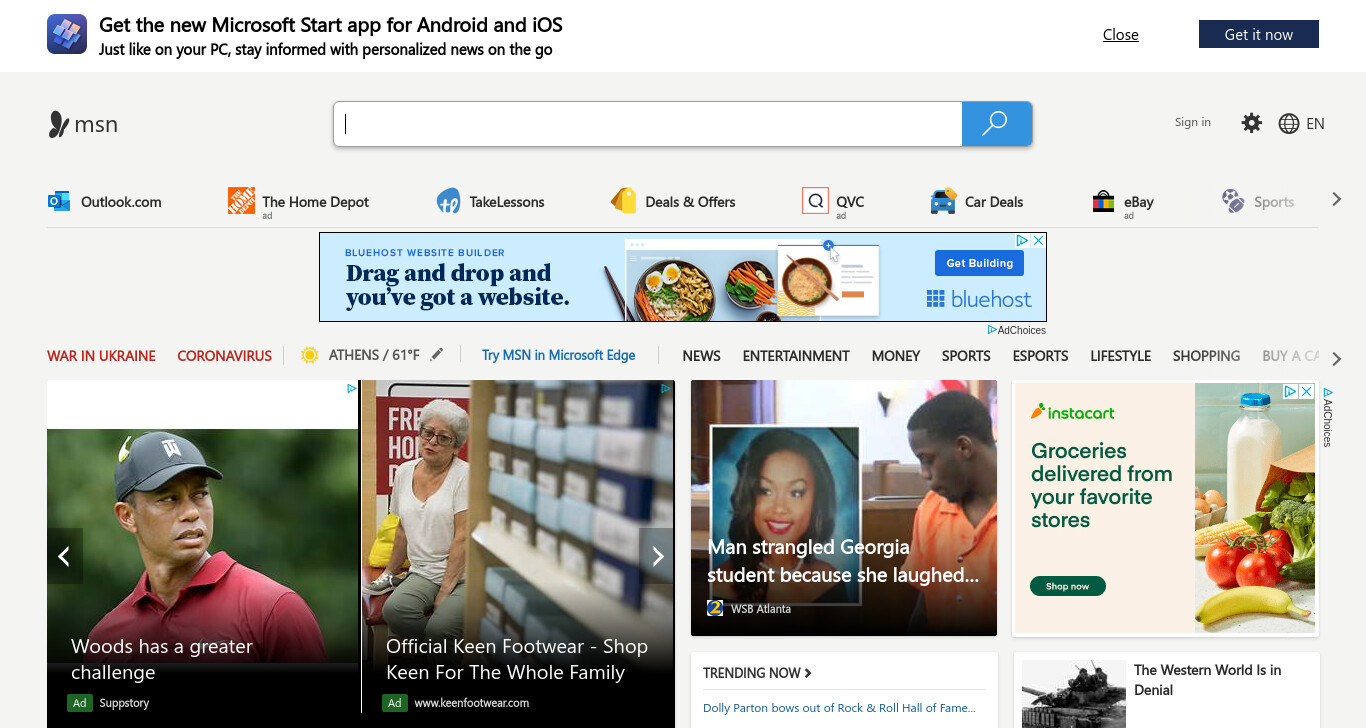Click the Microsoft Start app icon

tap(67, 34)
